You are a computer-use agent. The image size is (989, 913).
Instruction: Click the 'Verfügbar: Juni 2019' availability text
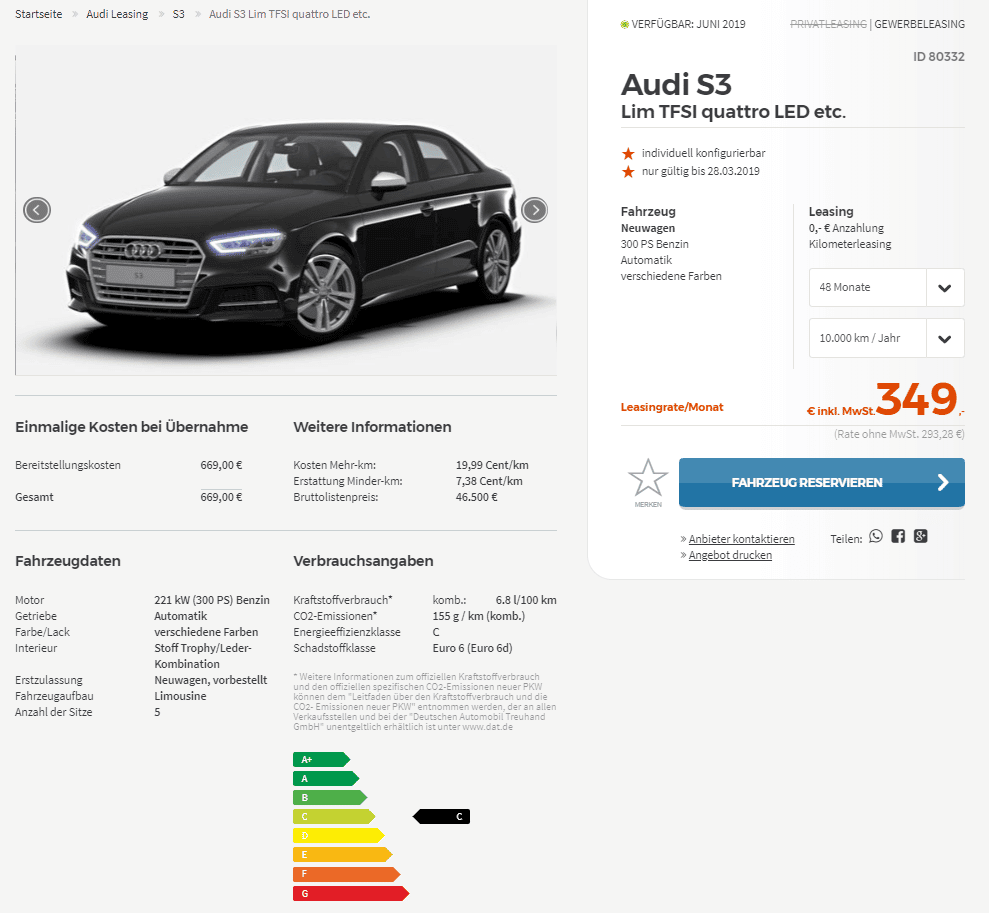pyautogui.click(x=688, y=24)
